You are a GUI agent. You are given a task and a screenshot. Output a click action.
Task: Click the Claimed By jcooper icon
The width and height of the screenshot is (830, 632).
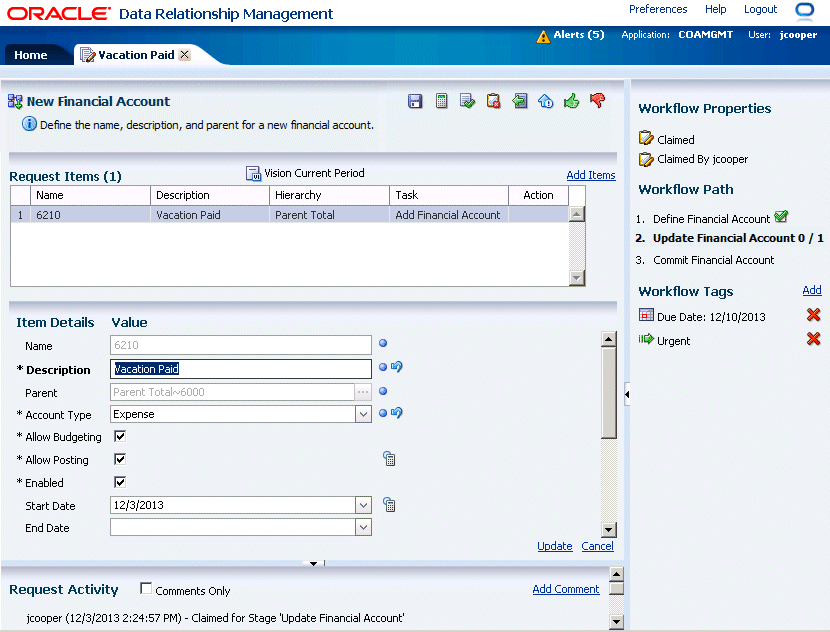pos(646,159)
